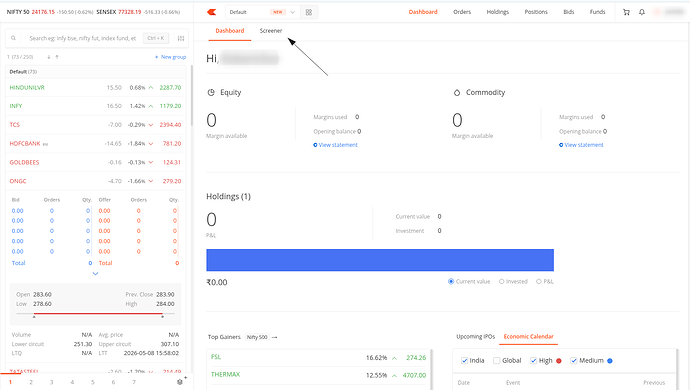Click the Kite logo icon

click(x=212, y=12)
